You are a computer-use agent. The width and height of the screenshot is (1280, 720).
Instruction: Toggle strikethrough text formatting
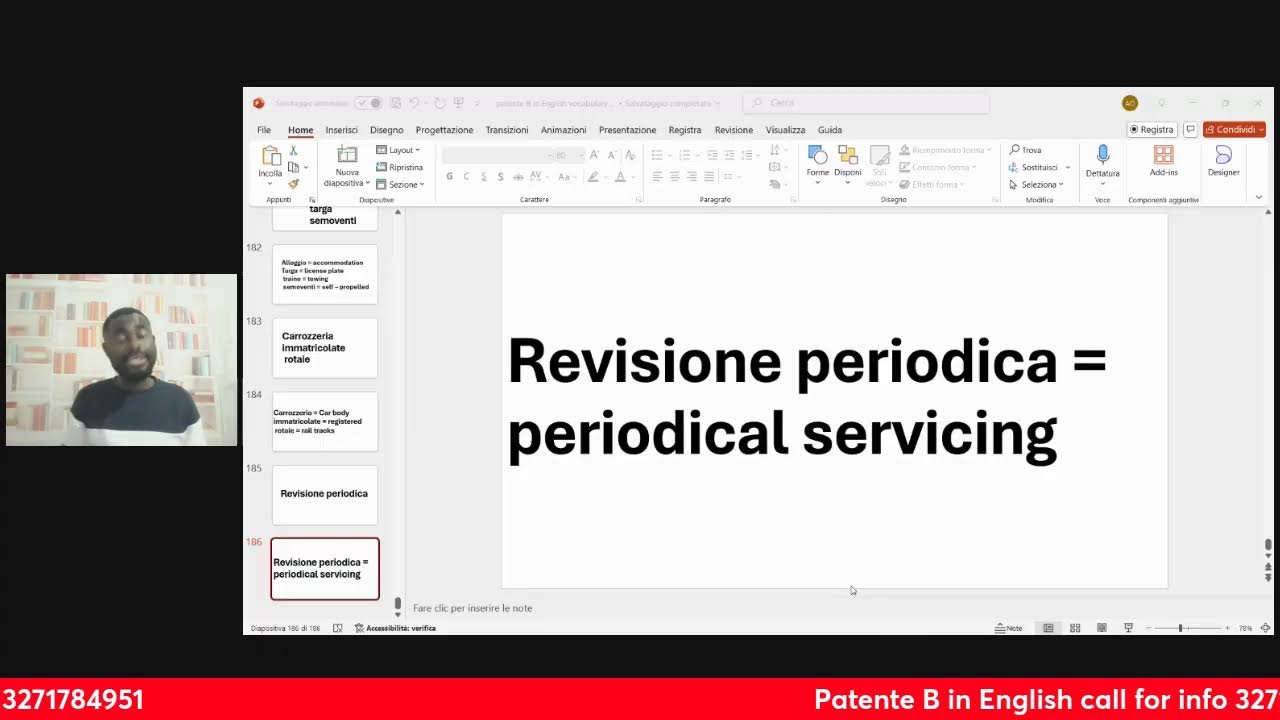point(518,176)
